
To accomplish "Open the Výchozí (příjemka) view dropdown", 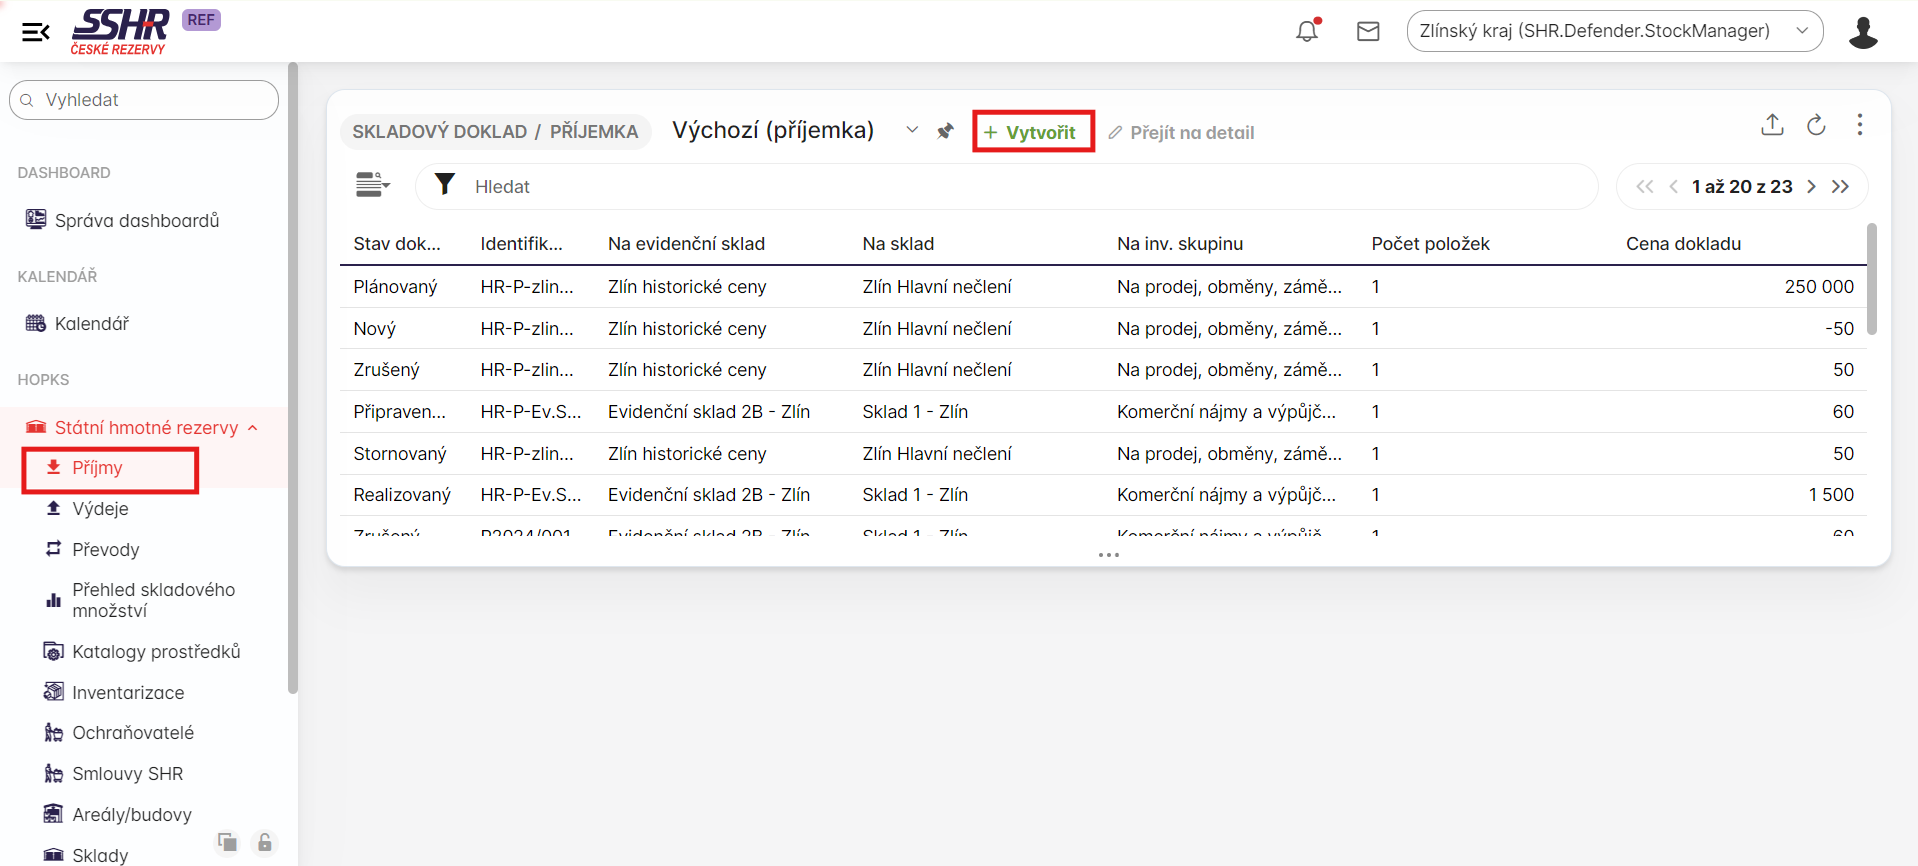I will 911,130.
